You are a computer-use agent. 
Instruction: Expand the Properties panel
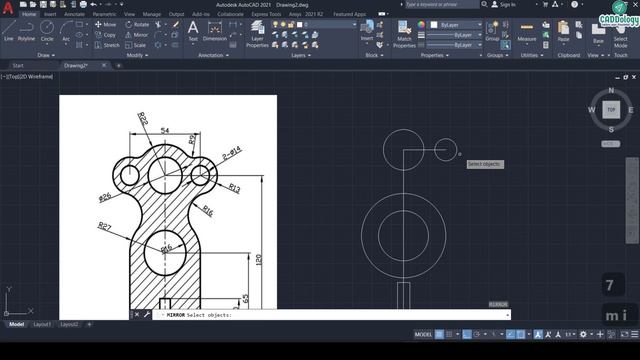click(x=434, y=55)
